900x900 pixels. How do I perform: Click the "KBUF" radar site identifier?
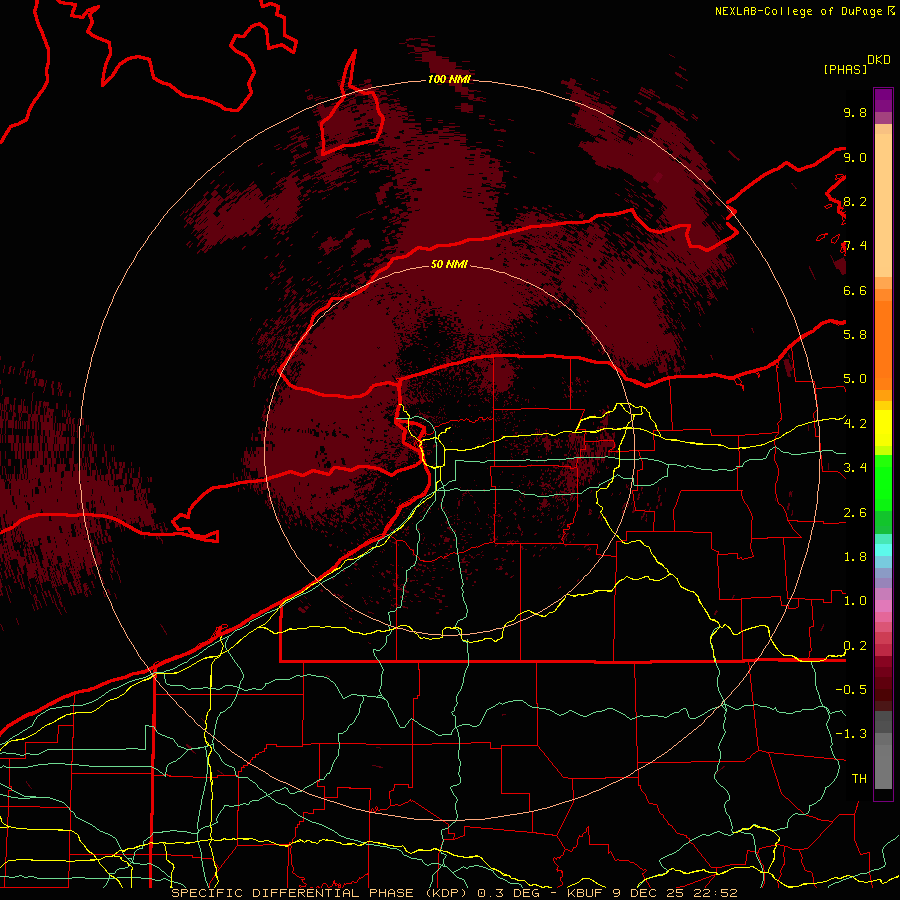pos(585,893)
